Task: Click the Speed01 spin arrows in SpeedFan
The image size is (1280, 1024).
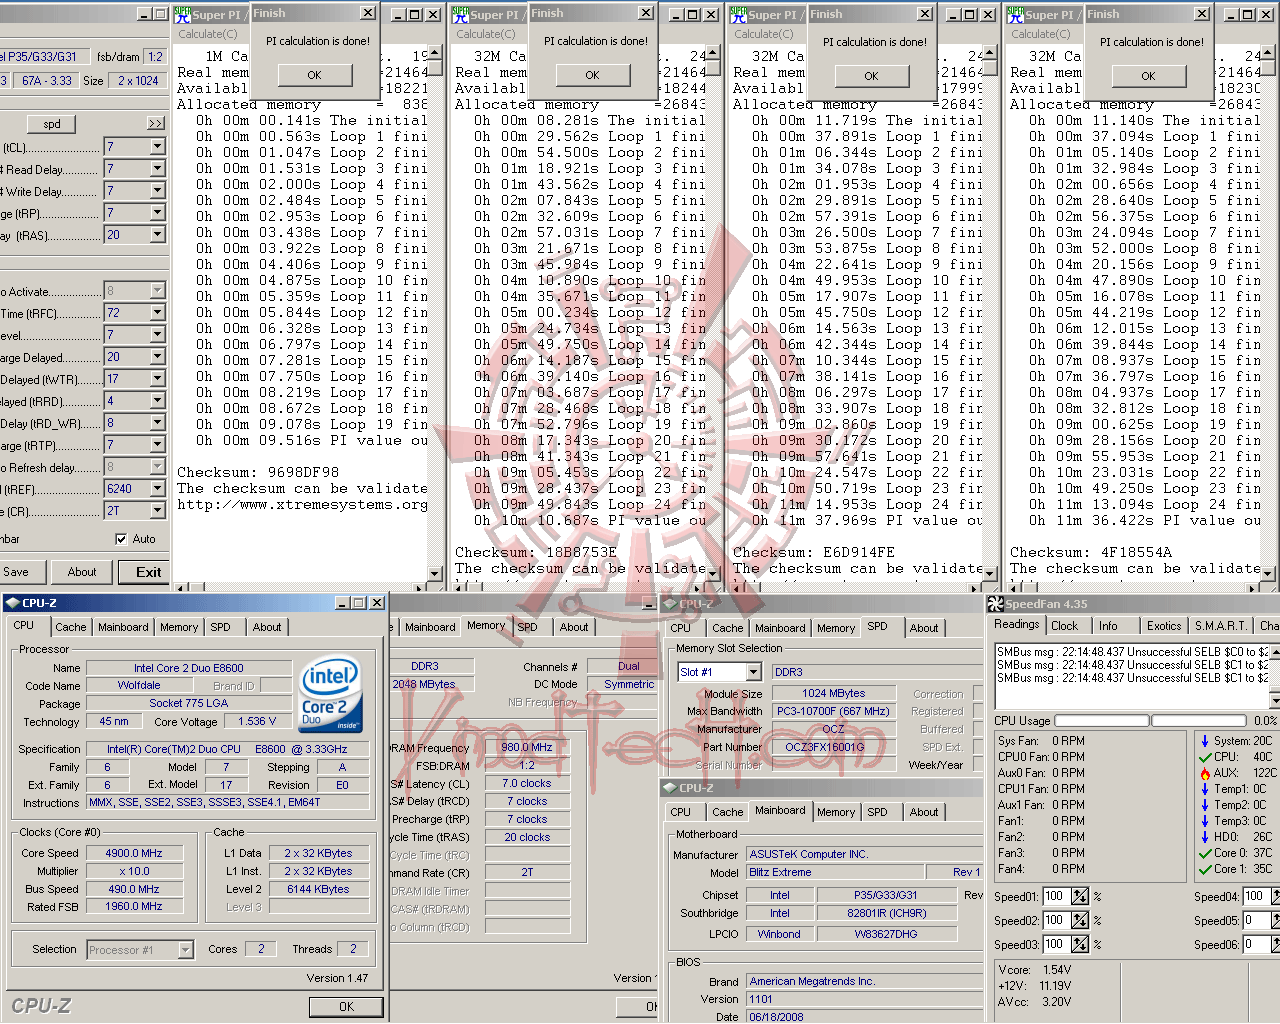Action: [1080, 896]
